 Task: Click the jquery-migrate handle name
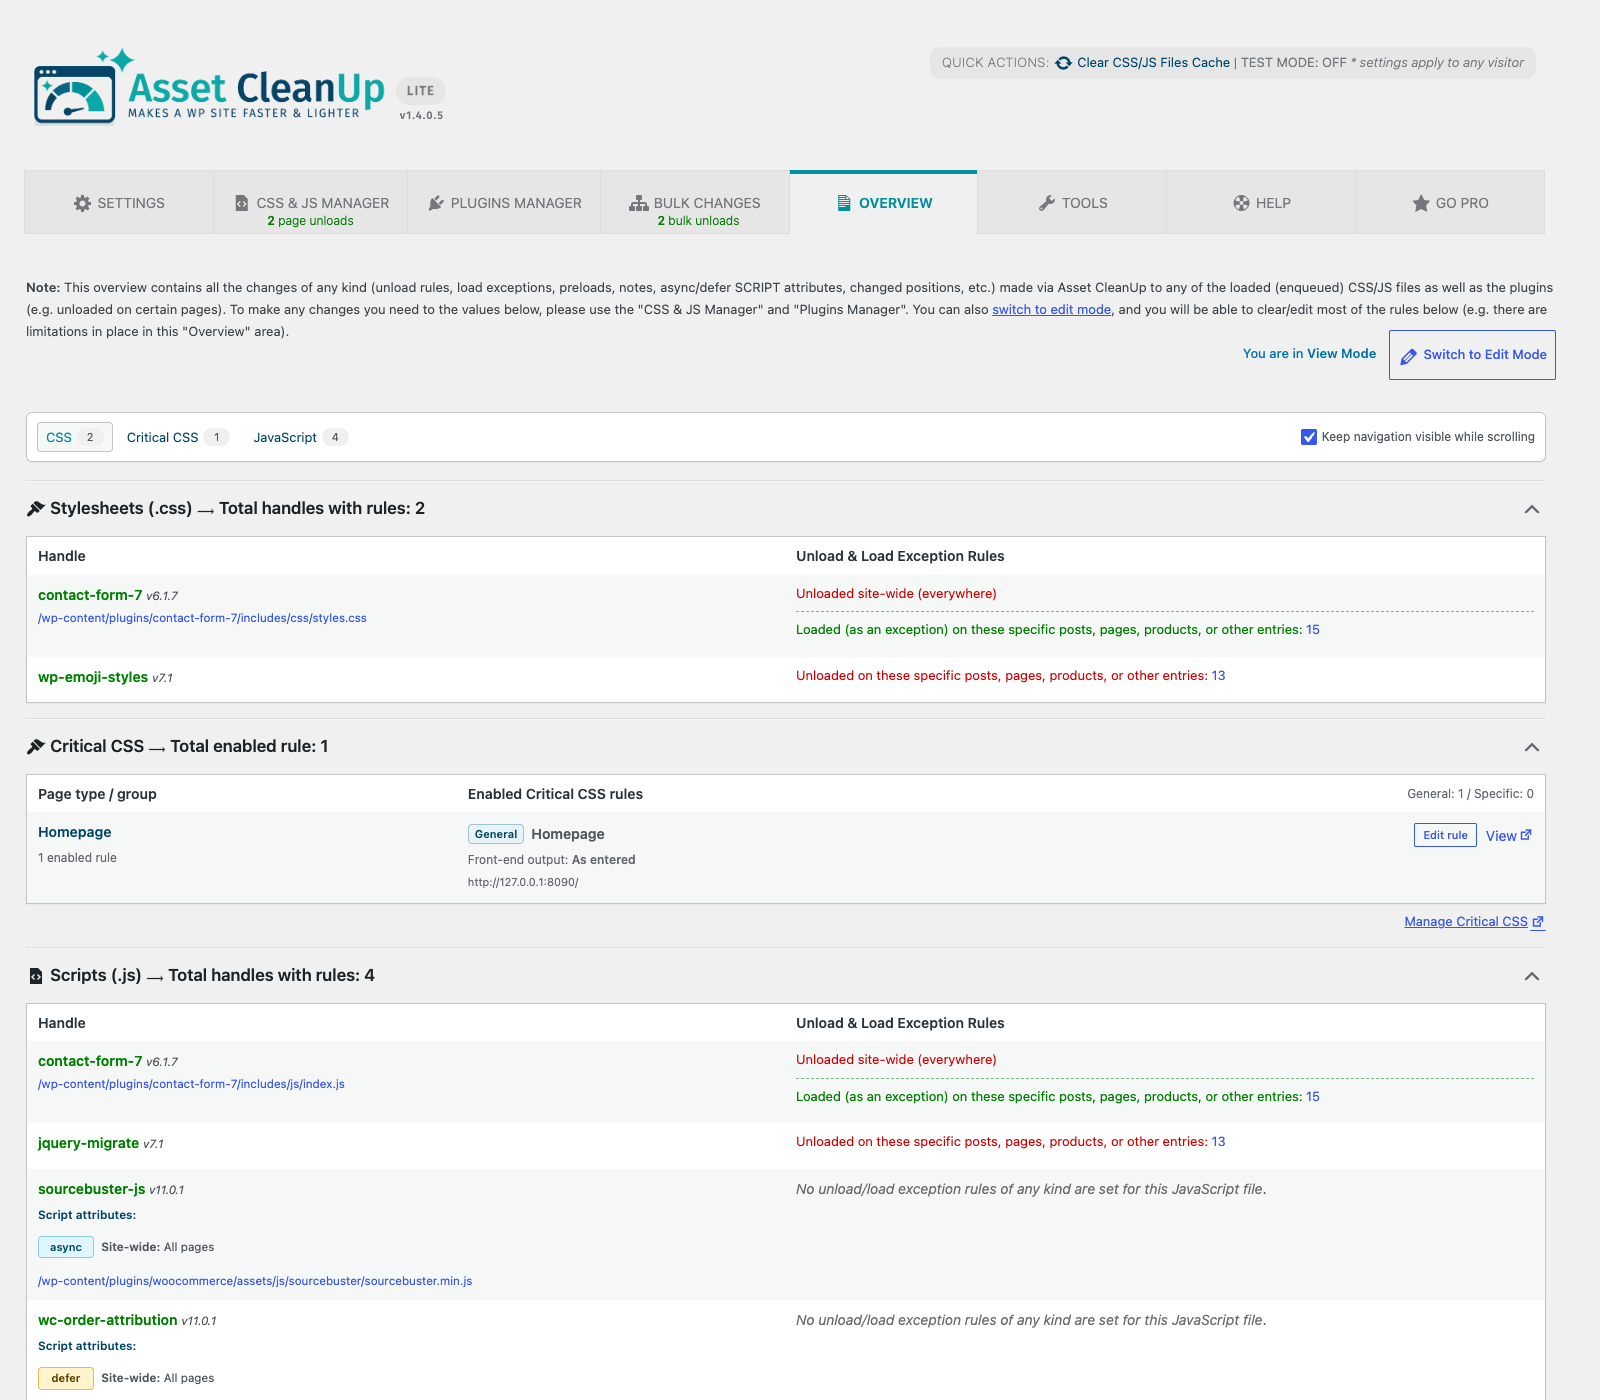88,1143
